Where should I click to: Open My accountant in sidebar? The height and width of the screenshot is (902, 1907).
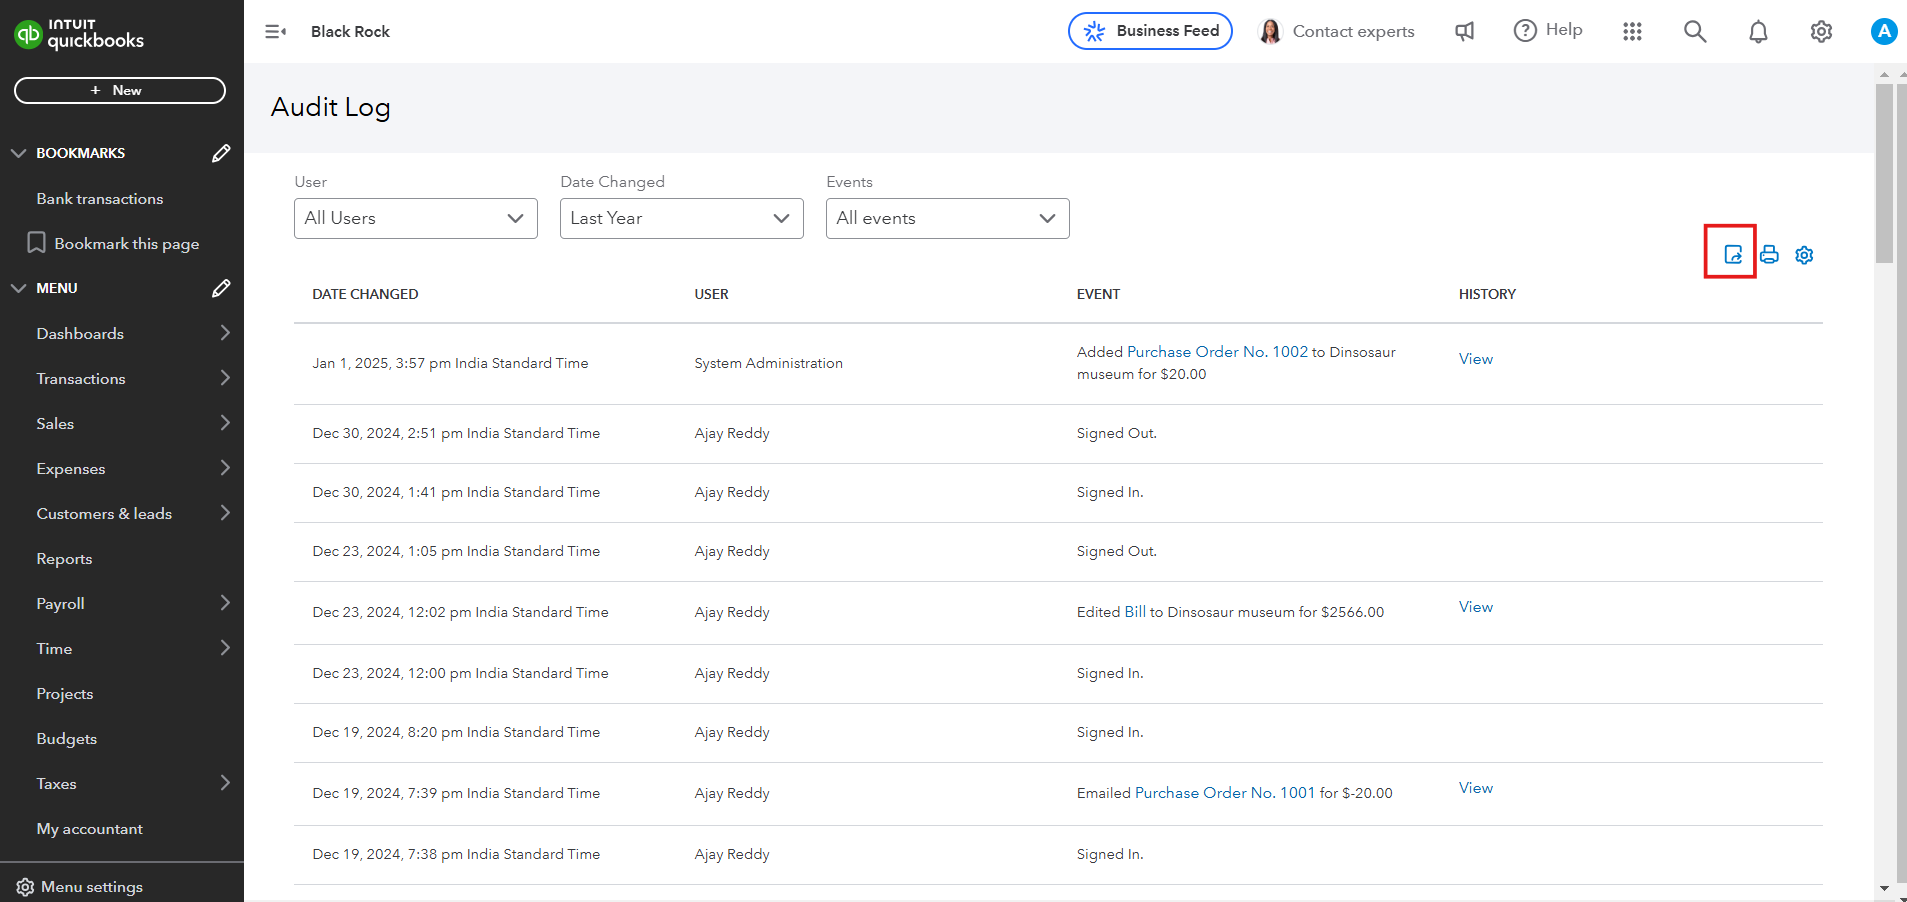click(90, 829)
